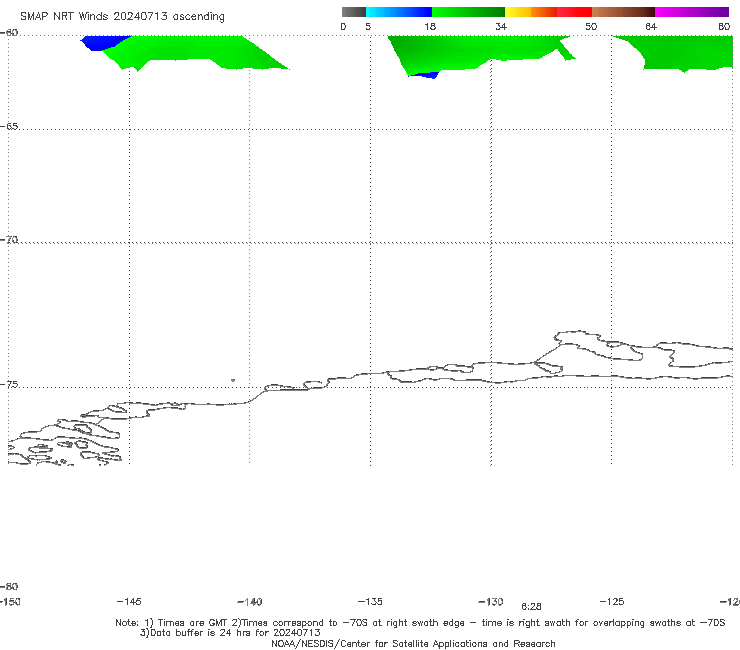Click the longitude label '-140'
Screen dimensions: 740x650
coord(250,602)
